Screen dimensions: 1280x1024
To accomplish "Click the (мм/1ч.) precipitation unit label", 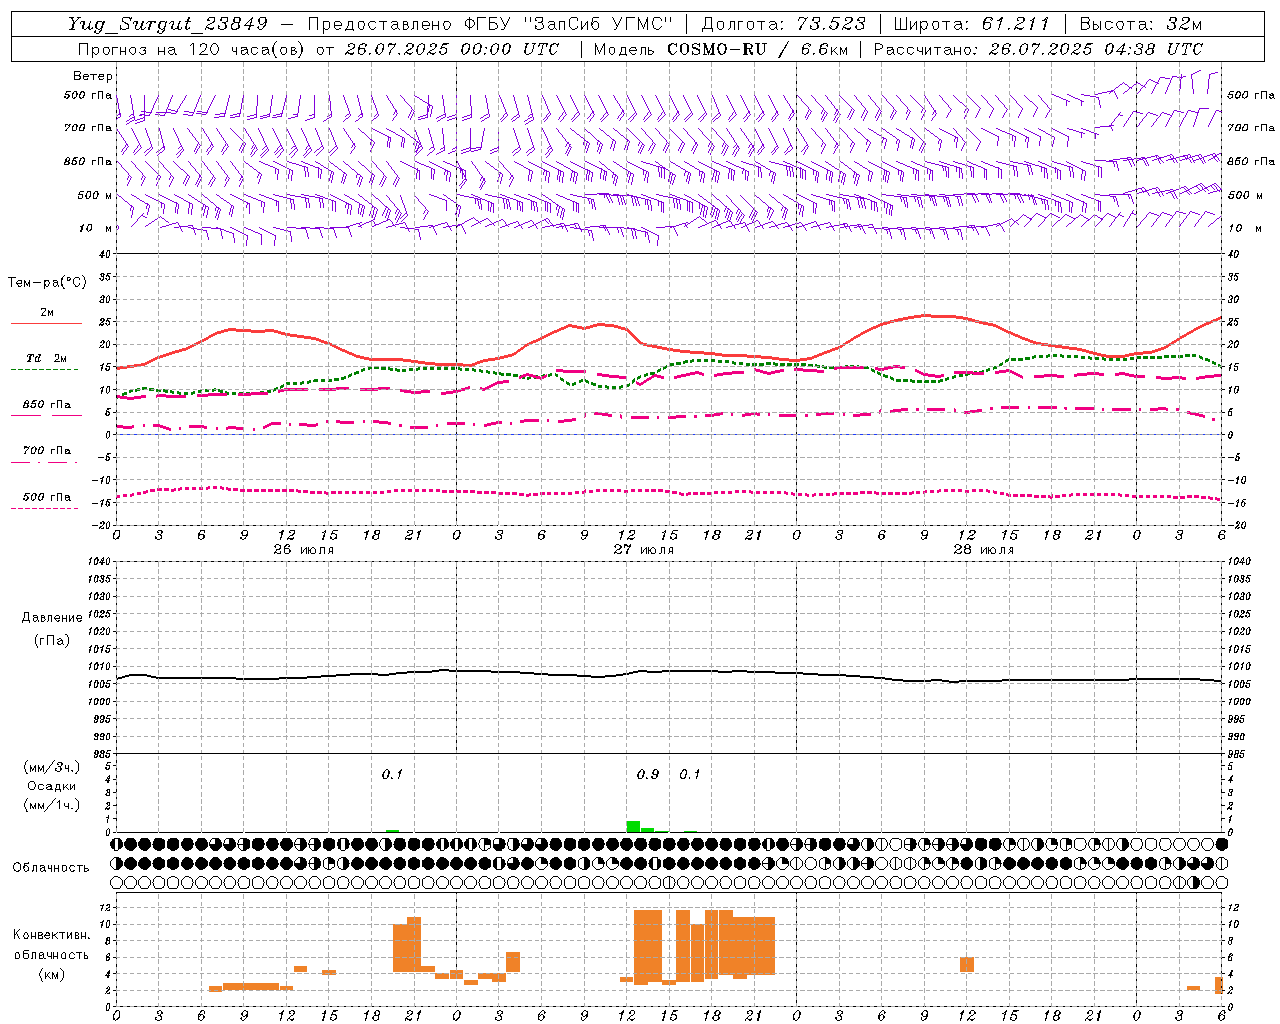I will point(52,805).
